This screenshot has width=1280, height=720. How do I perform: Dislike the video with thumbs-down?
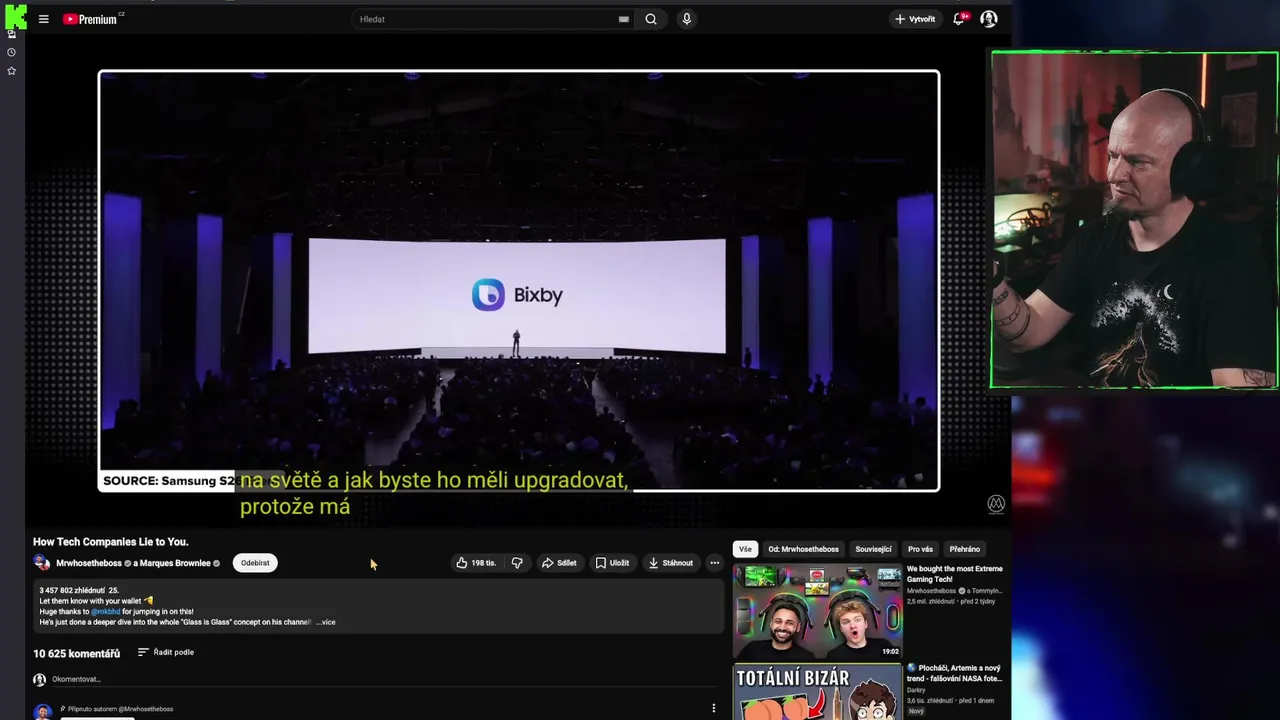click(517, 563)
